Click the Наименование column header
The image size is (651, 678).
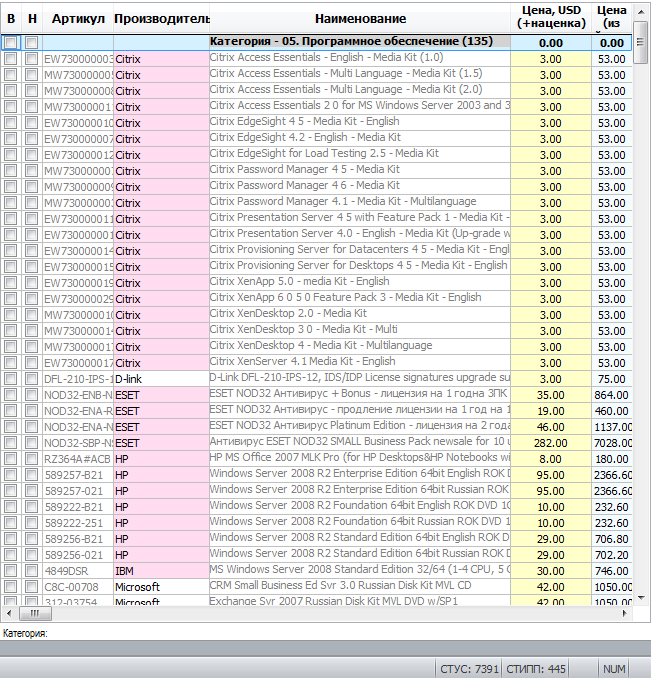[x=360, y=19]
